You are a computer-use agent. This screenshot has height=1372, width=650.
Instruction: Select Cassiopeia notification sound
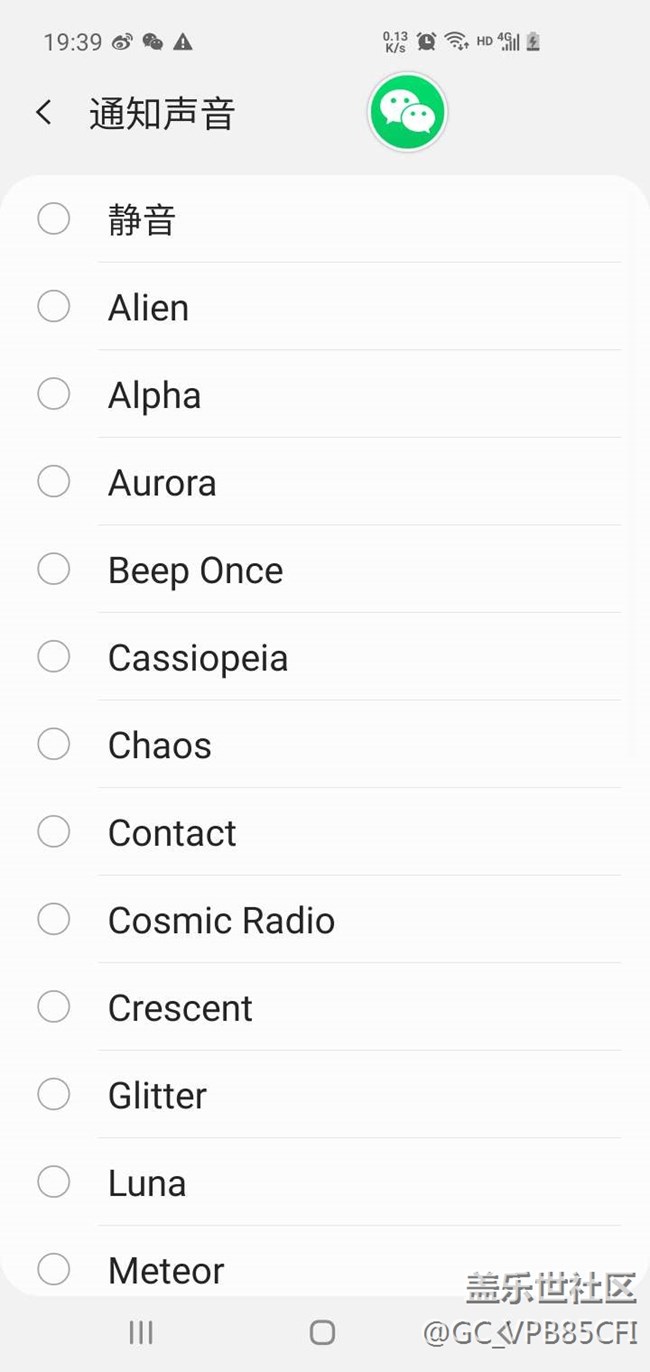tap(198, 658)
